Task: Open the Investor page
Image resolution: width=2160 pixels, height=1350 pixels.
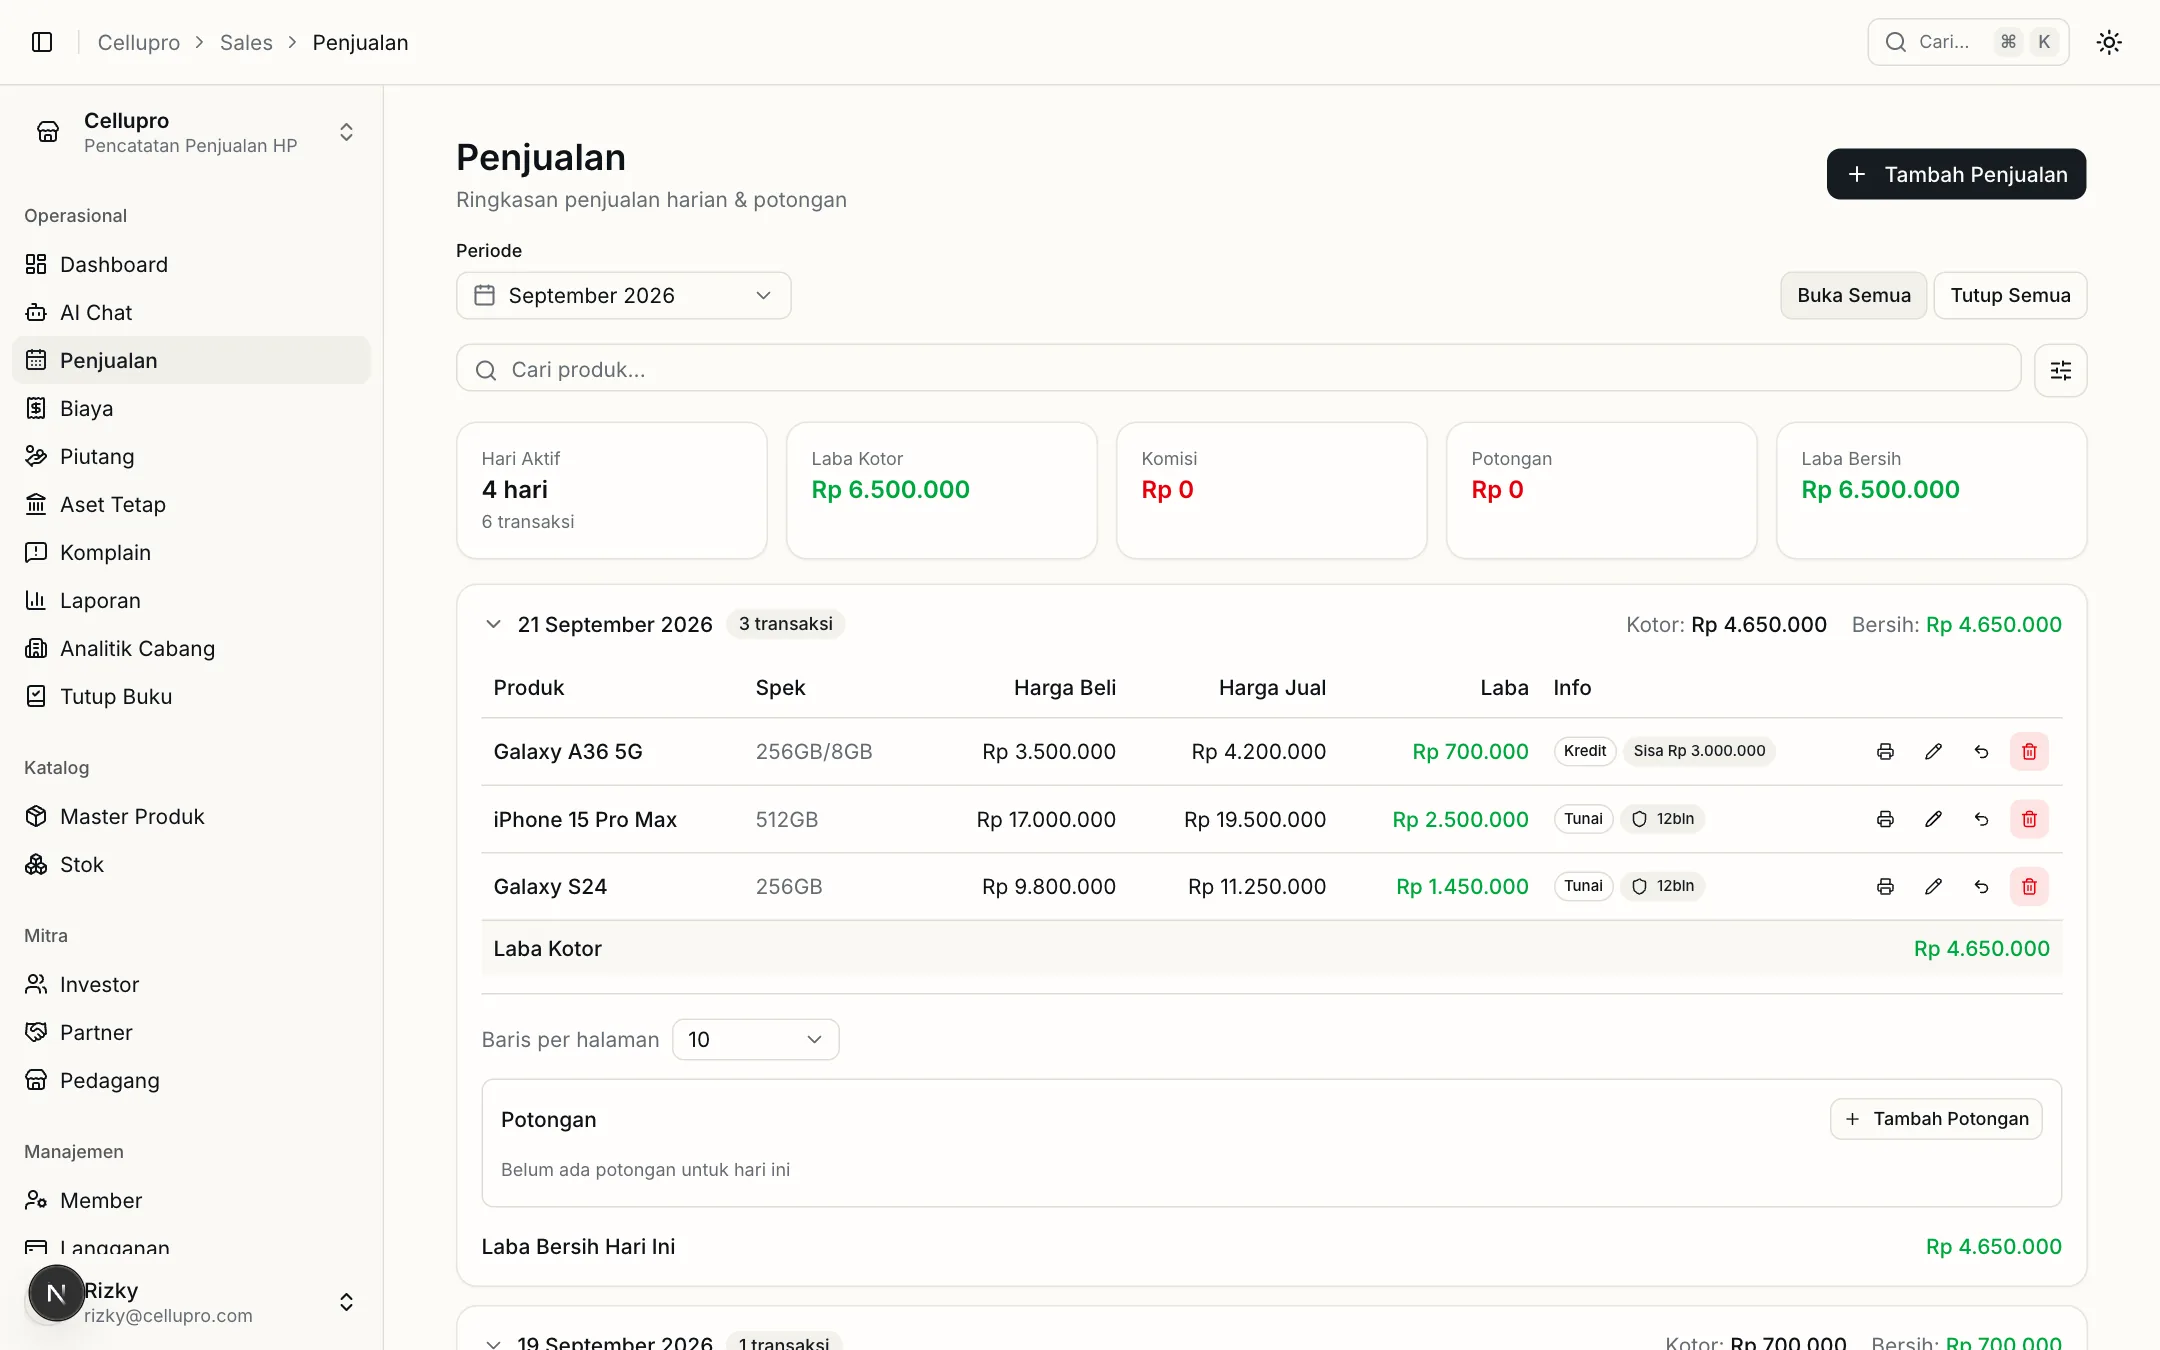Action: tap(191, 984)
